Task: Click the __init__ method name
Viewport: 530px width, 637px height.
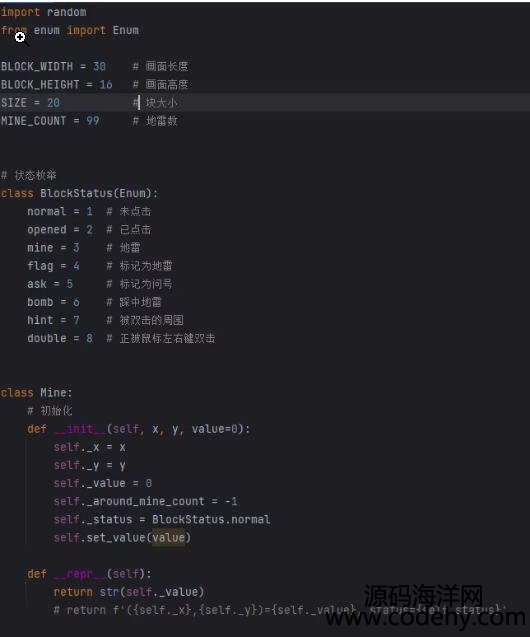Action: click(80, 429)
